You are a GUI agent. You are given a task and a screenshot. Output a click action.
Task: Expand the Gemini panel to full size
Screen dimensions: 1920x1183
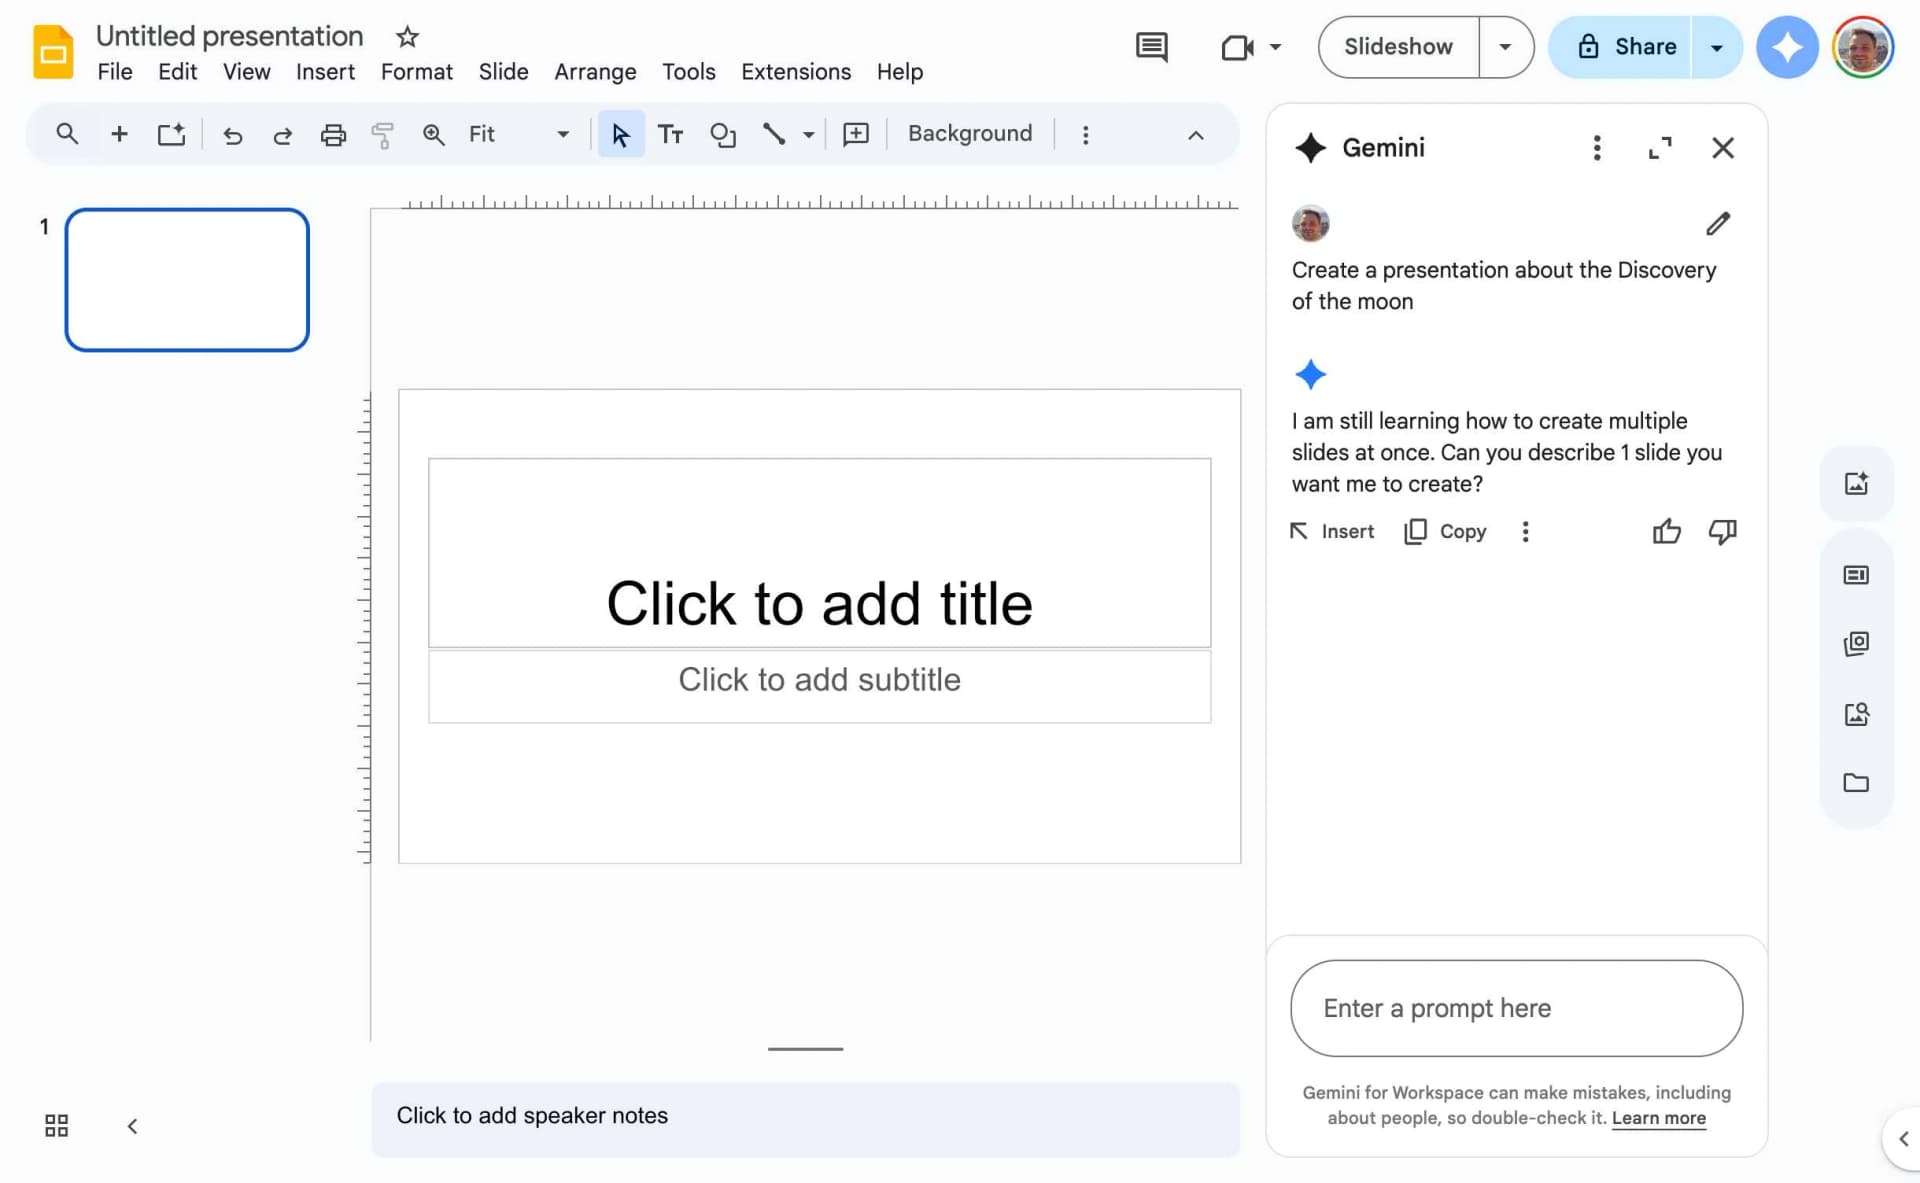pyautogui.click(x=1660, y=148)
